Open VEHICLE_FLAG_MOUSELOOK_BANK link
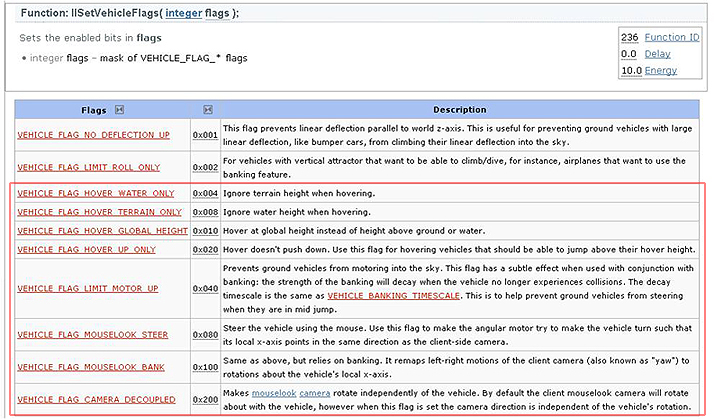Viewport: 714px width, 419px height. click(x=91, y=368)
